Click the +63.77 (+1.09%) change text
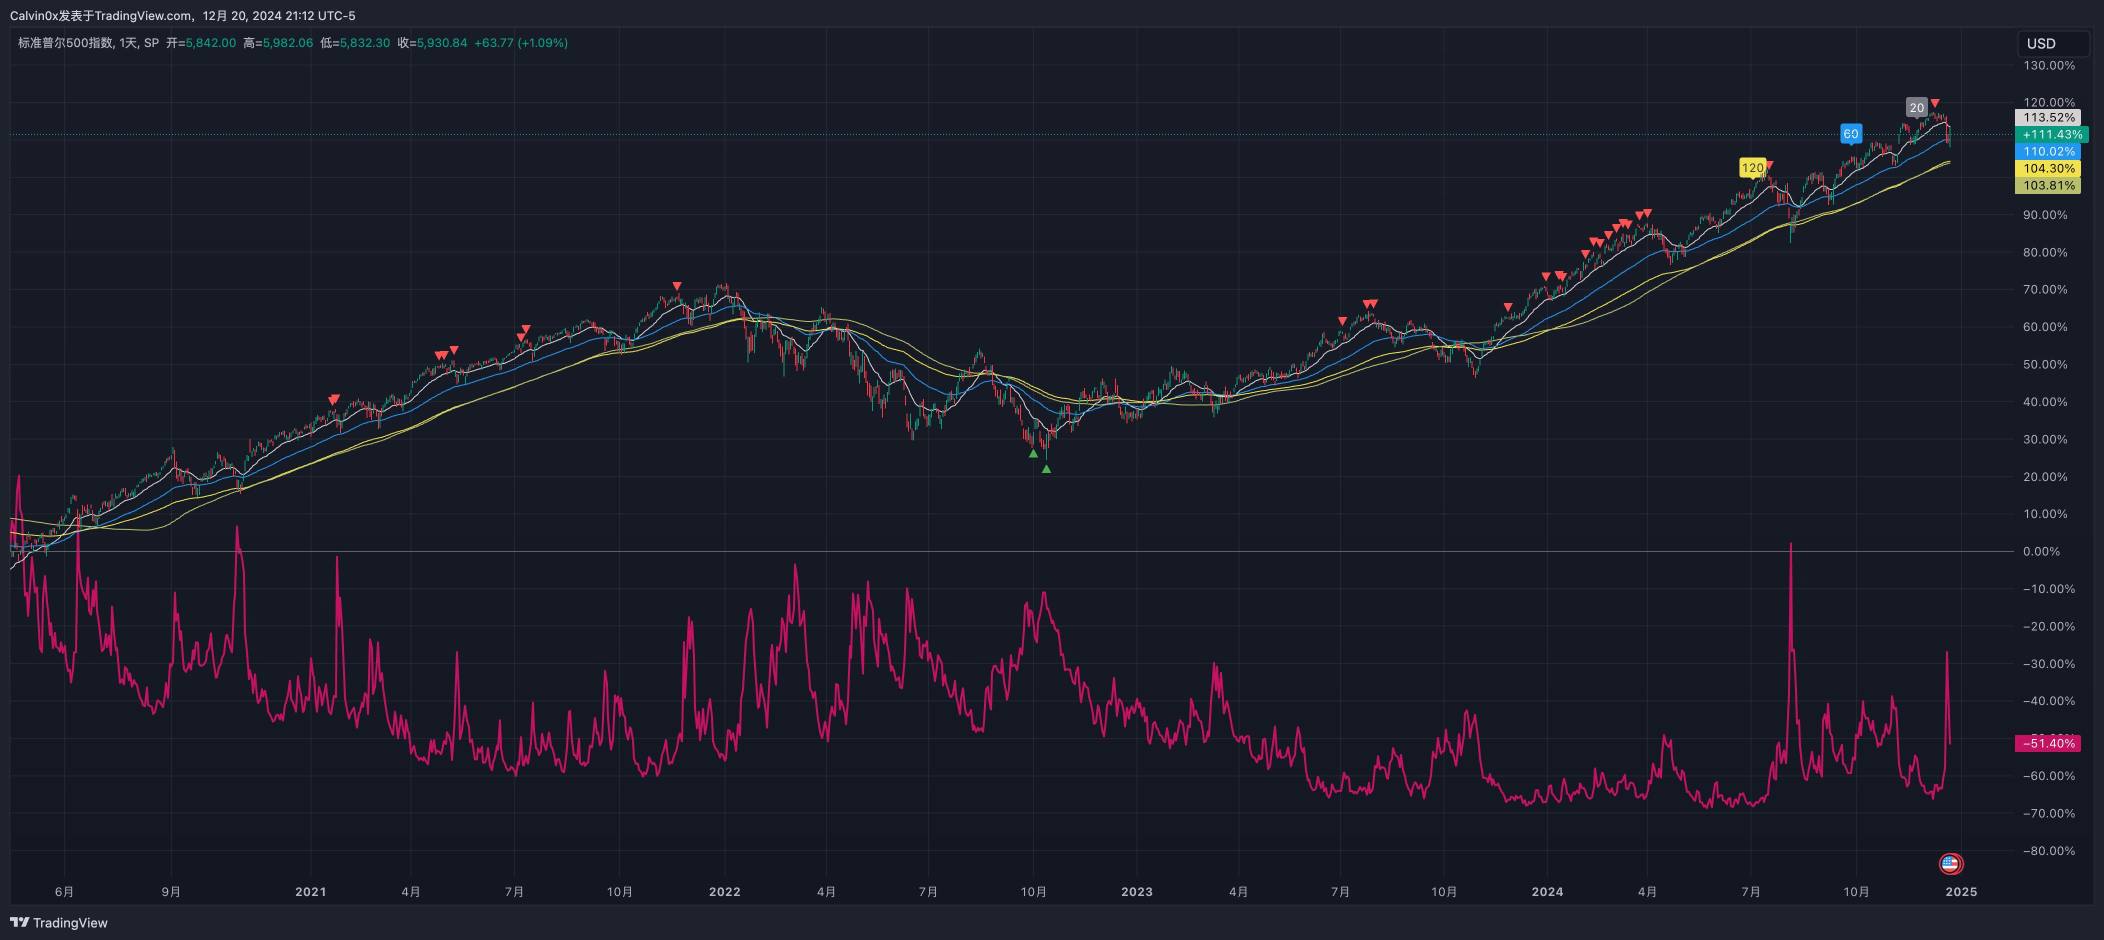 (521, 43)
